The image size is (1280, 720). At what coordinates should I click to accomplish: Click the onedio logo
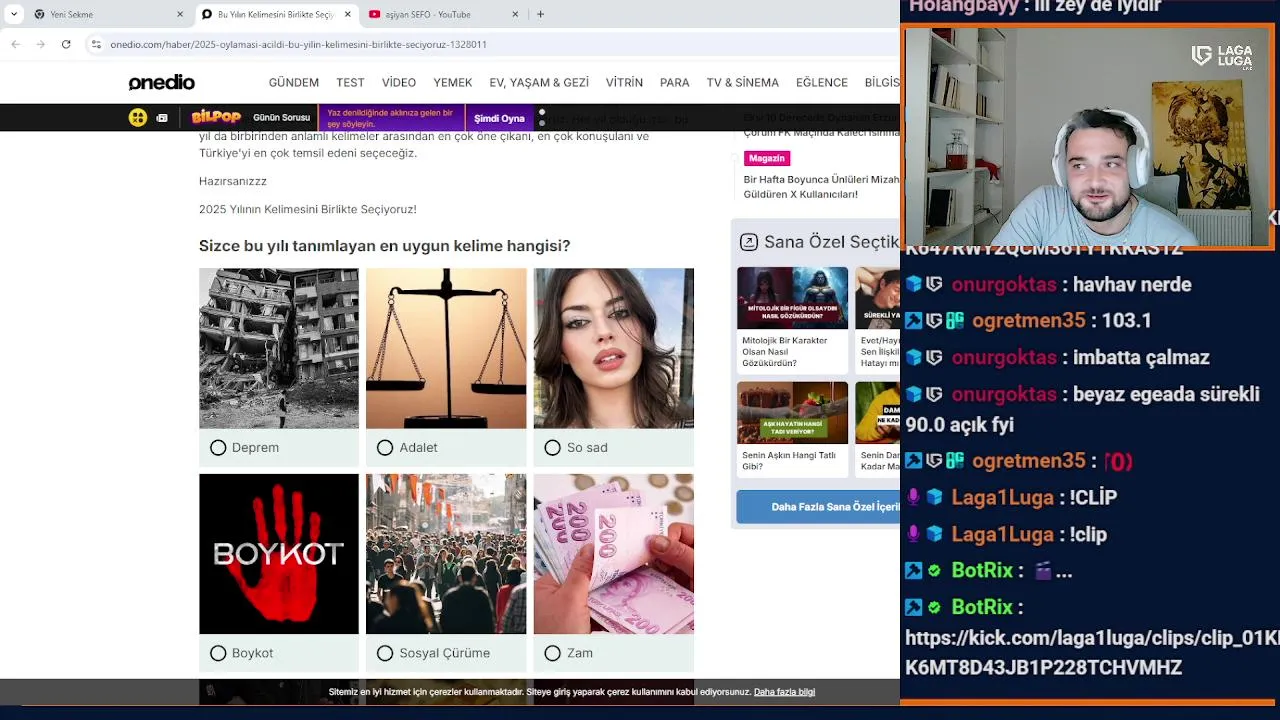(x=161, y=82)
